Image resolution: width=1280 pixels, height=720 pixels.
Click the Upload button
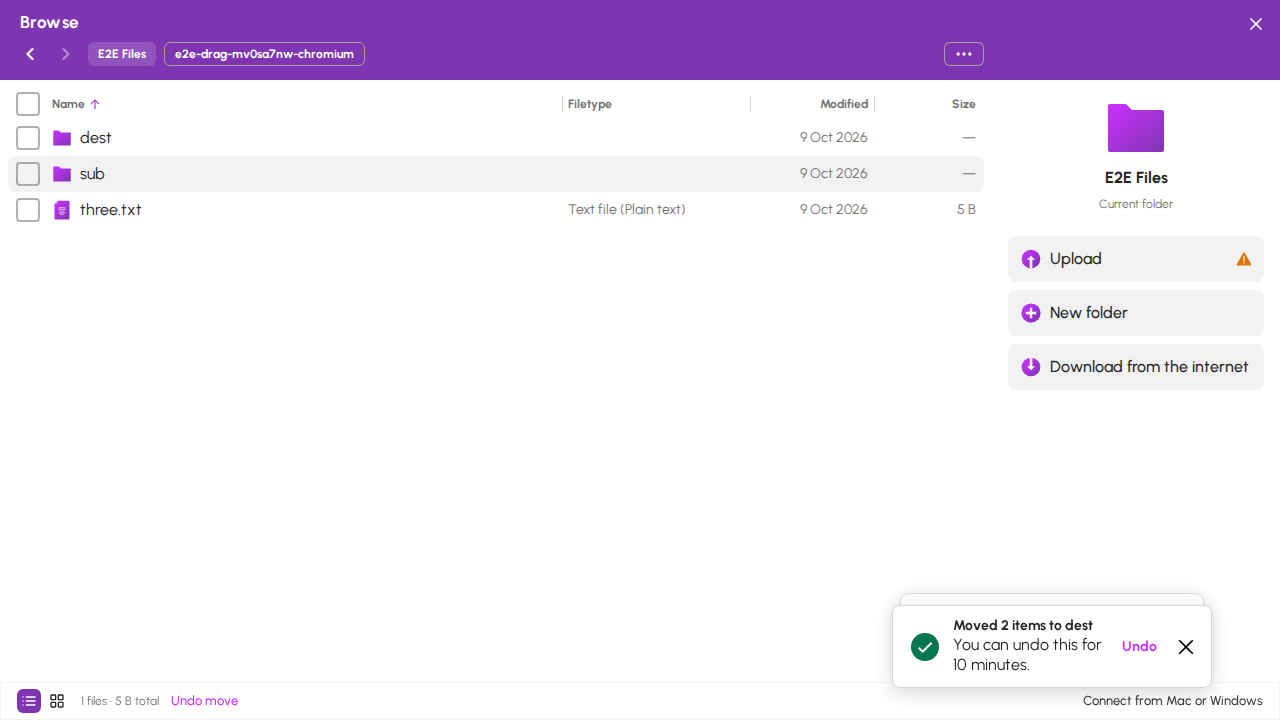pos(1136,259)
